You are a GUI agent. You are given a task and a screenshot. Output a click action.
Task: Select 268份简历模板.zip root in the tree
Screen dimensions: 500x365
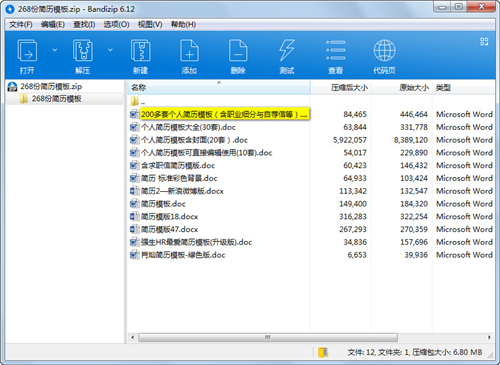(51, 87)
